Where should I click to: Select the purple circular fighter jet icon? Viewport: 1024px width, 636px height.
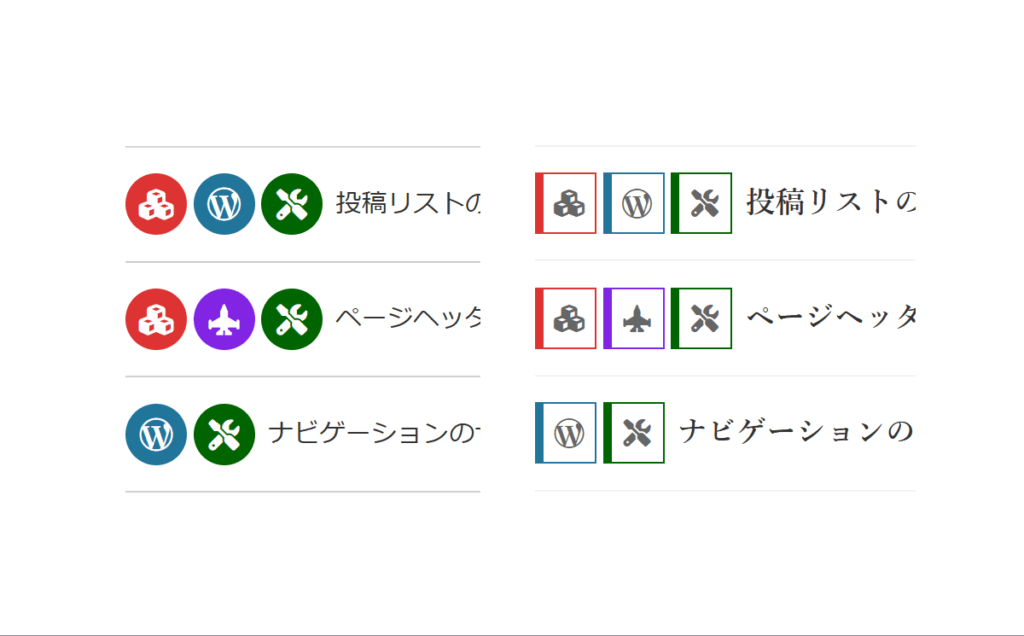[224, 319]
